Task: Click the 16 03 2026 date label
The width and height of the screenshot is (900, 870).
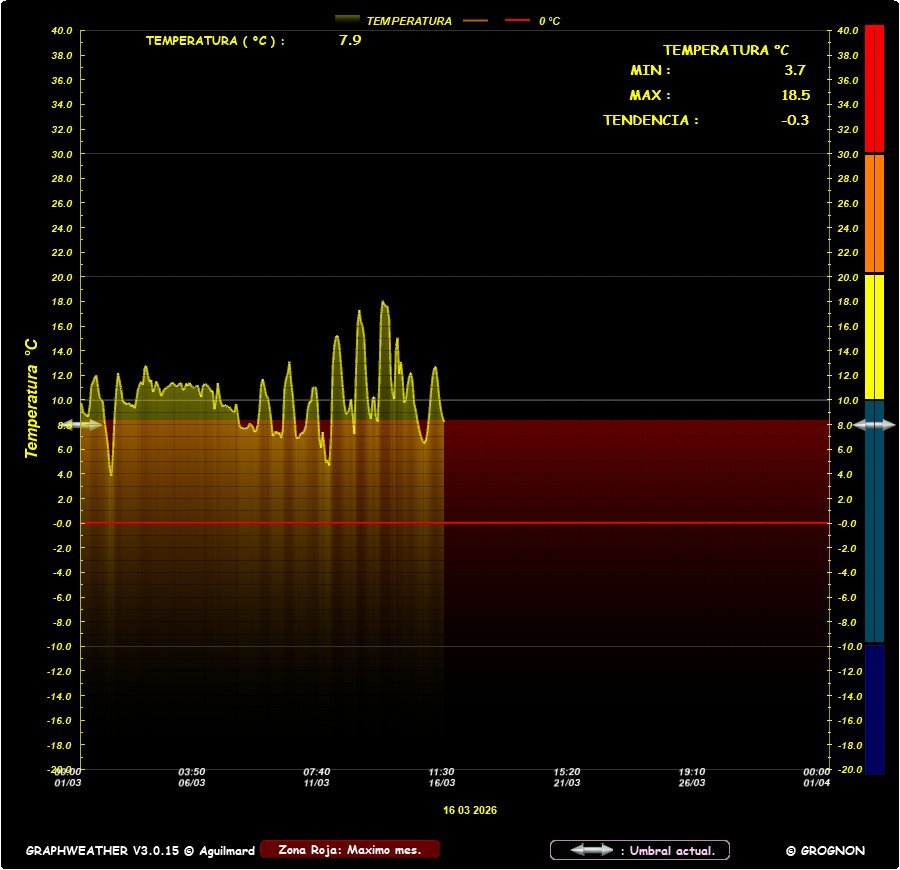Action: click(x=470, y=810)
